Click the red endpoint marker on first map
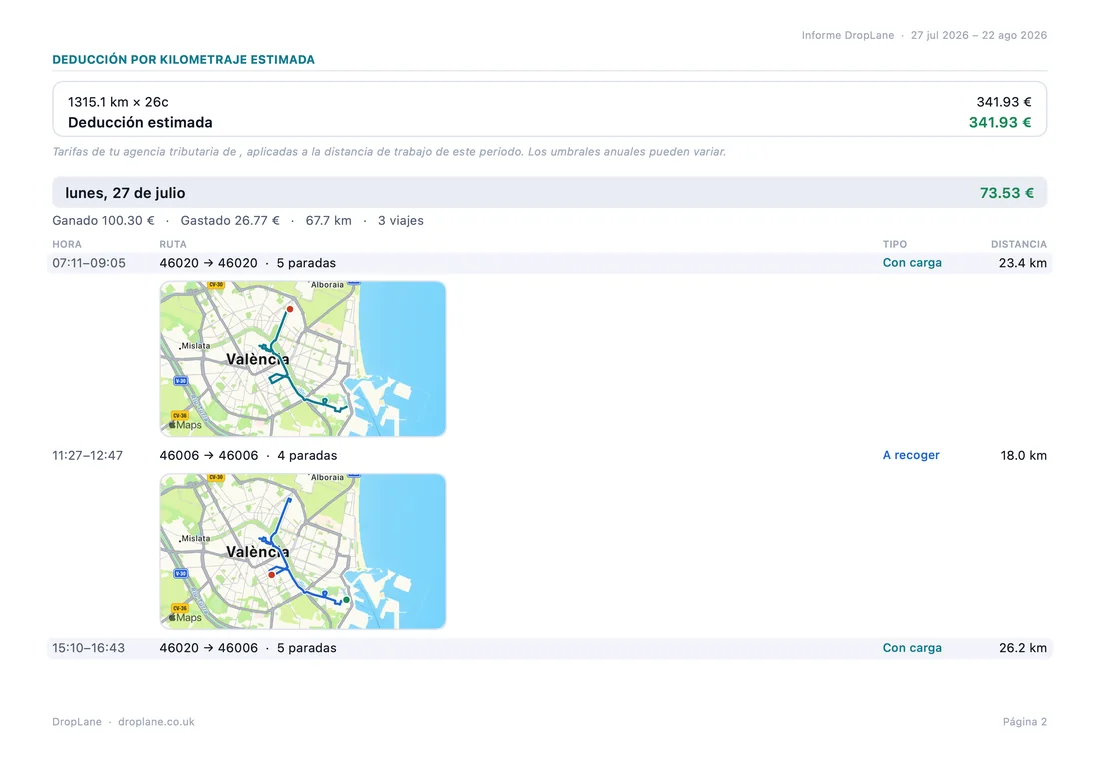Screen dimensions: 1100x778 [290, 309]
